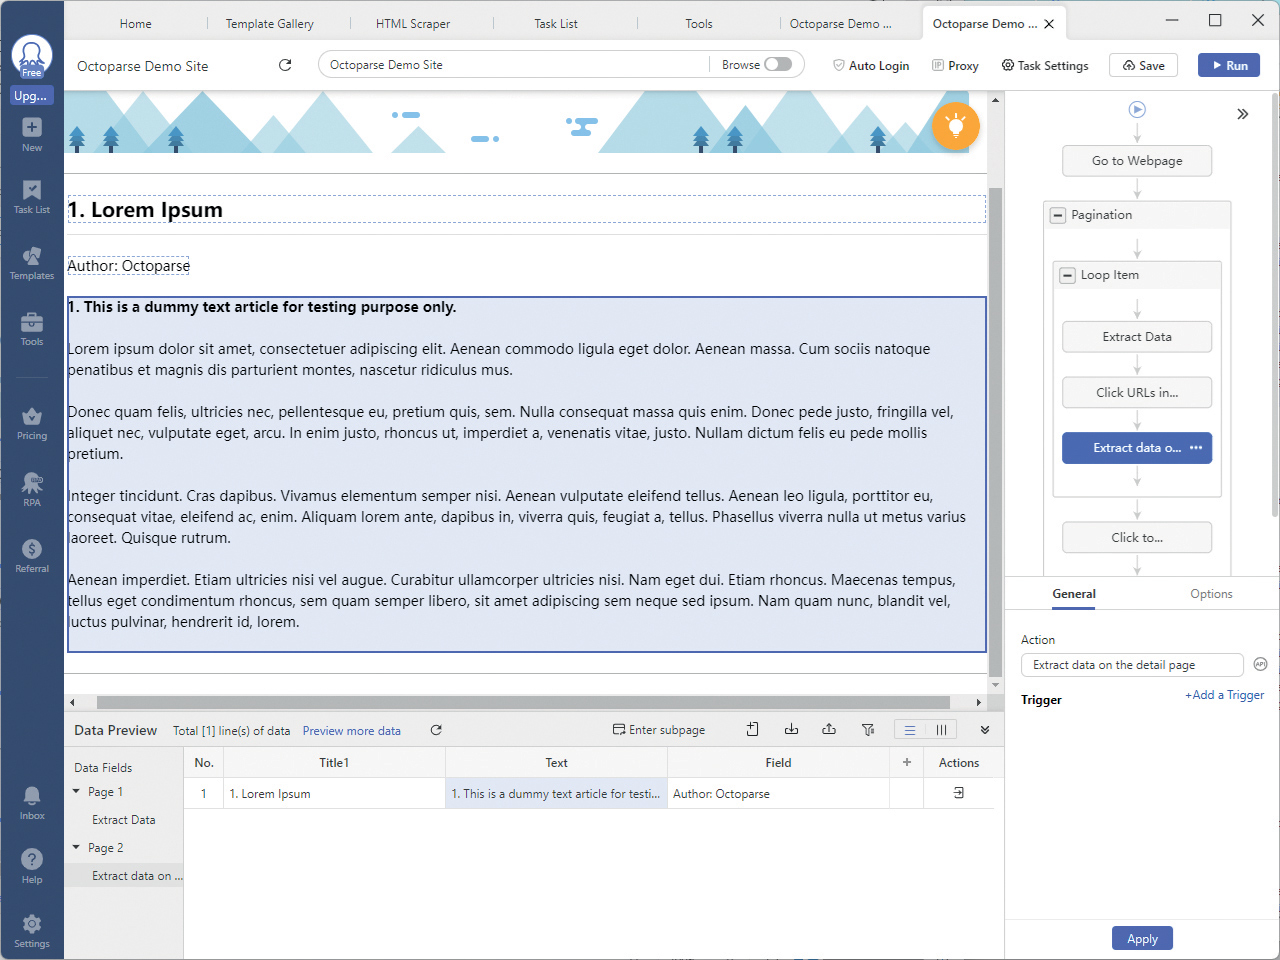The image size is (1280, 960).
Task: Select Extract Data under Page 1 tree
Action: pyautogui.click(x=124, y=819)
